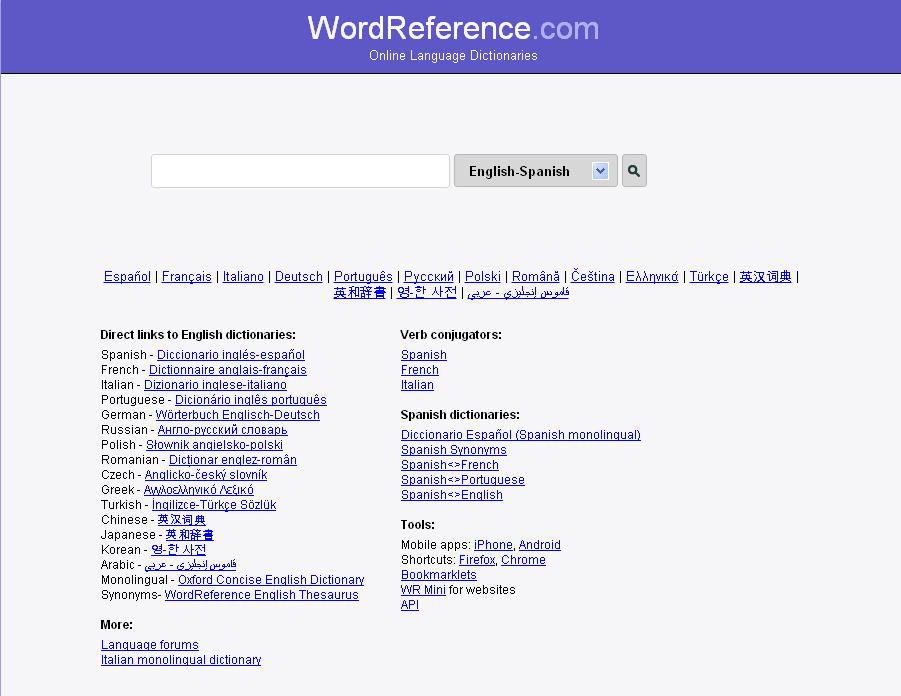
Task: Open Dictionnaire anglais-français link
Action: click(228, 370)
